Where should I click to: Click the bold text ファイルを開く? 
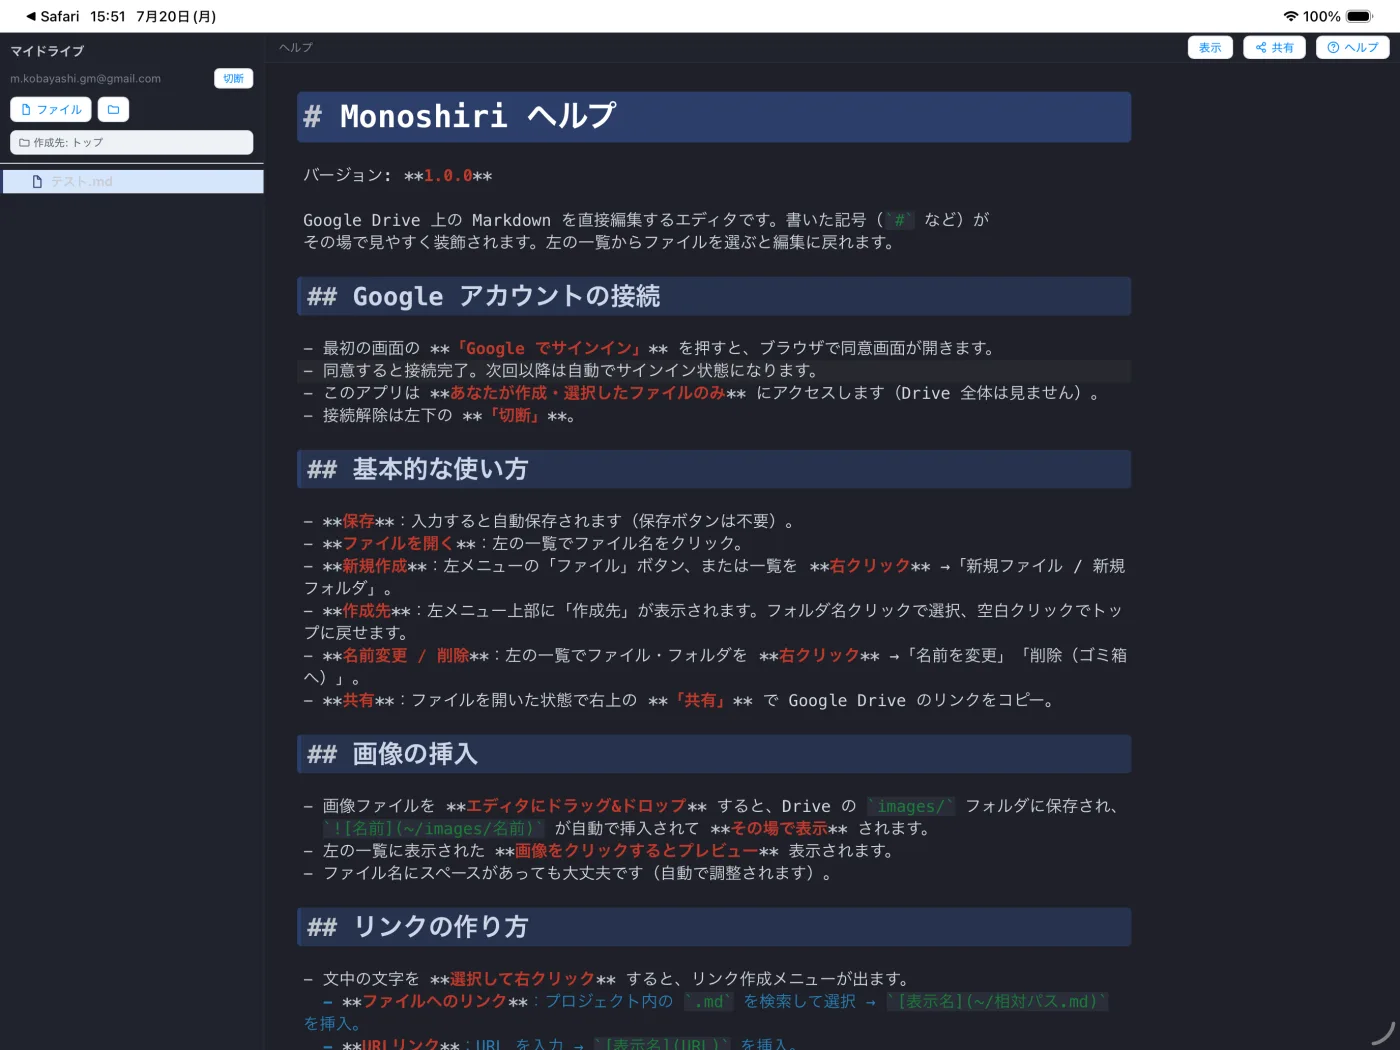point(399,543)
